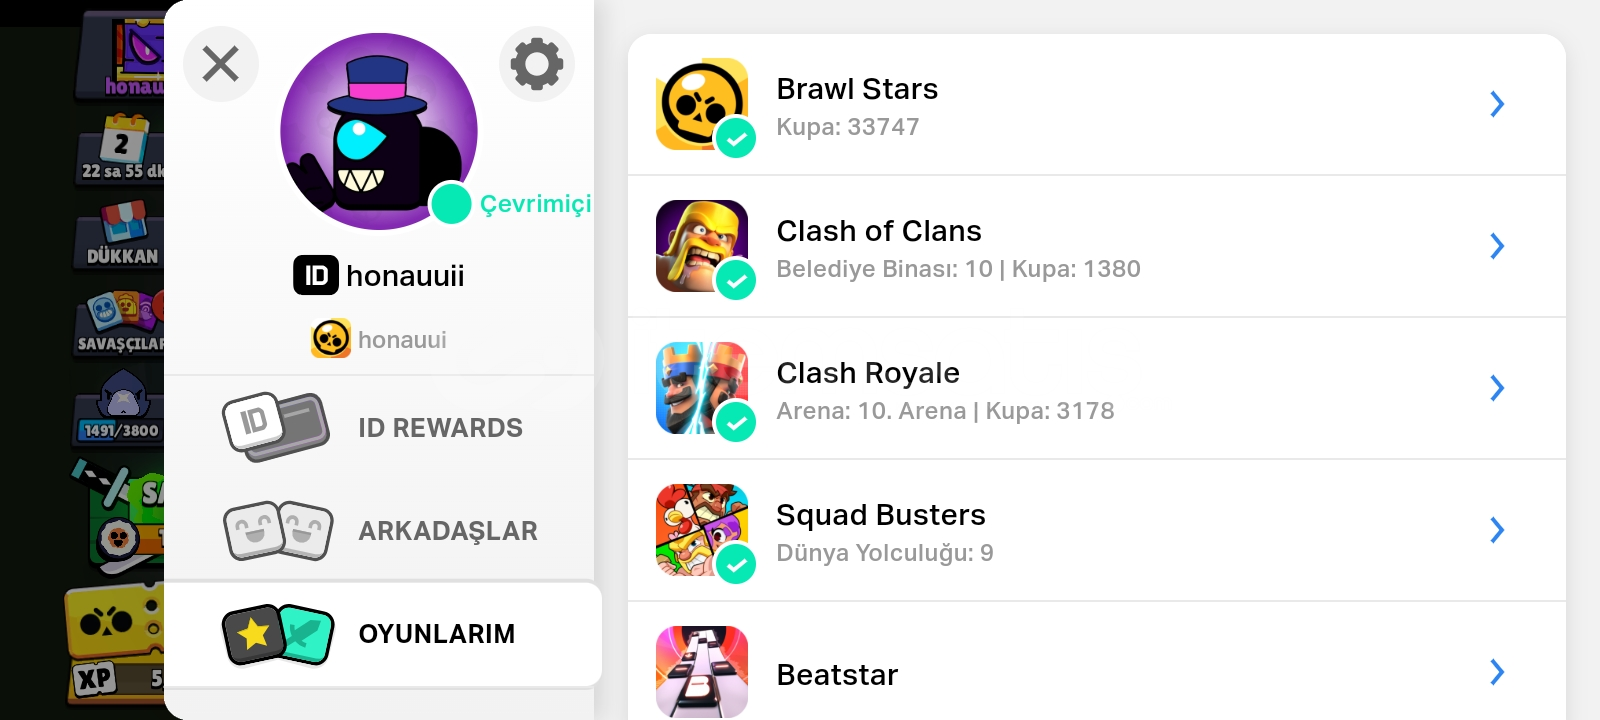Open the settings gear icon
Screen dimensions: 1600x720
tap(537, 64)
